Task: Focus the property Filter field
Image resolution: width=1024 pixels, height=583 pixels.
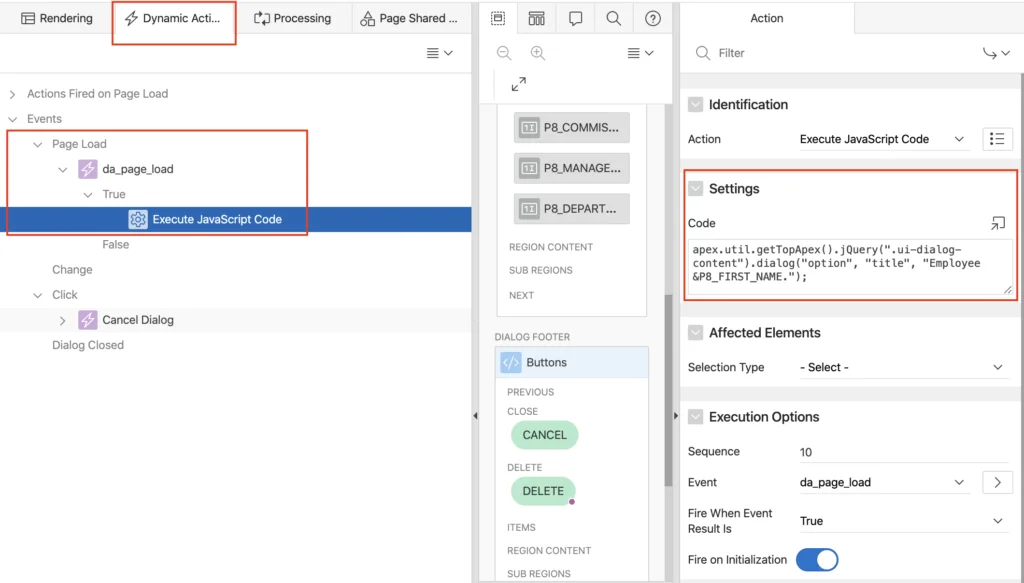Action: pos(842,53)
